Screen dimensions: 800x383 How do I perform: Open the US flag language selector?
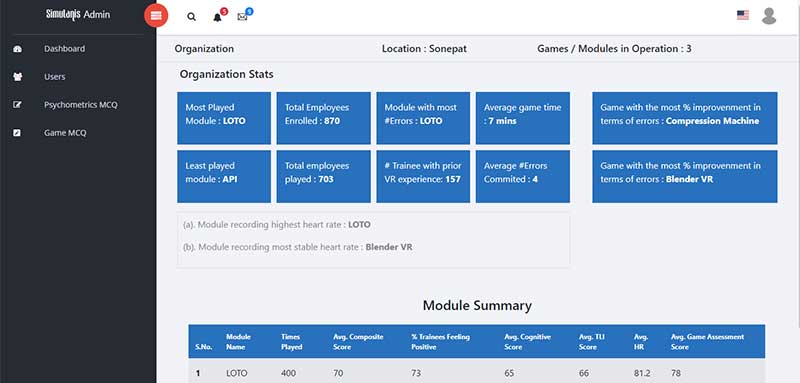743,15
